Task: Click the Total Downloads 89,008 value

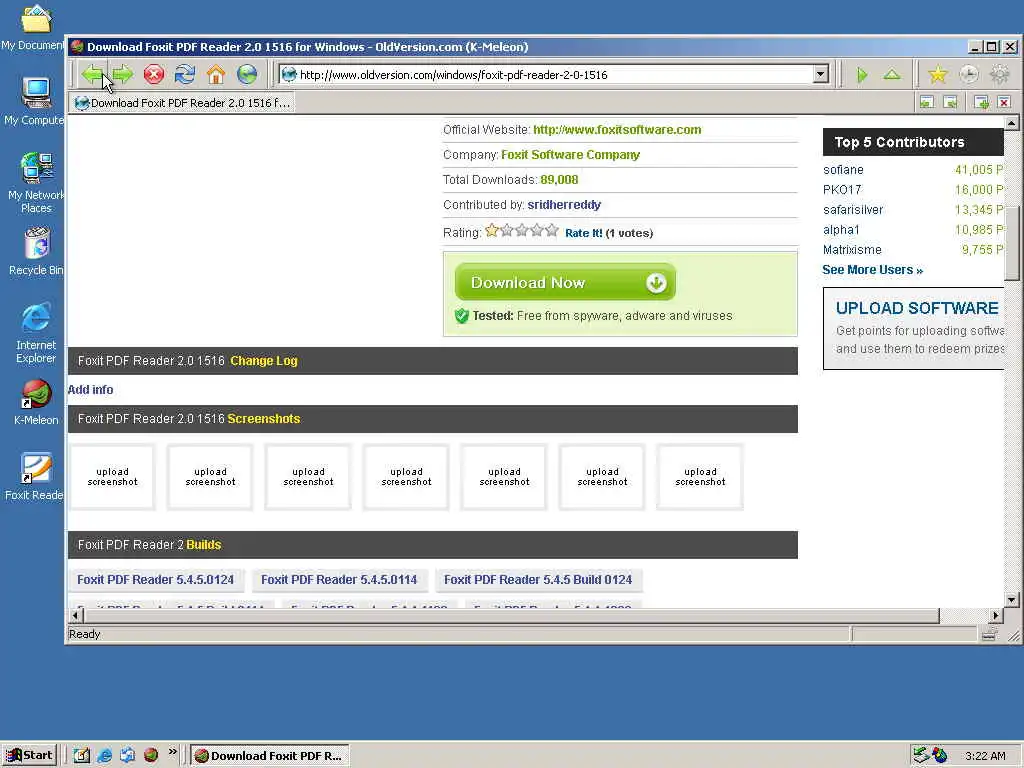Action: (x=559, y=180)
